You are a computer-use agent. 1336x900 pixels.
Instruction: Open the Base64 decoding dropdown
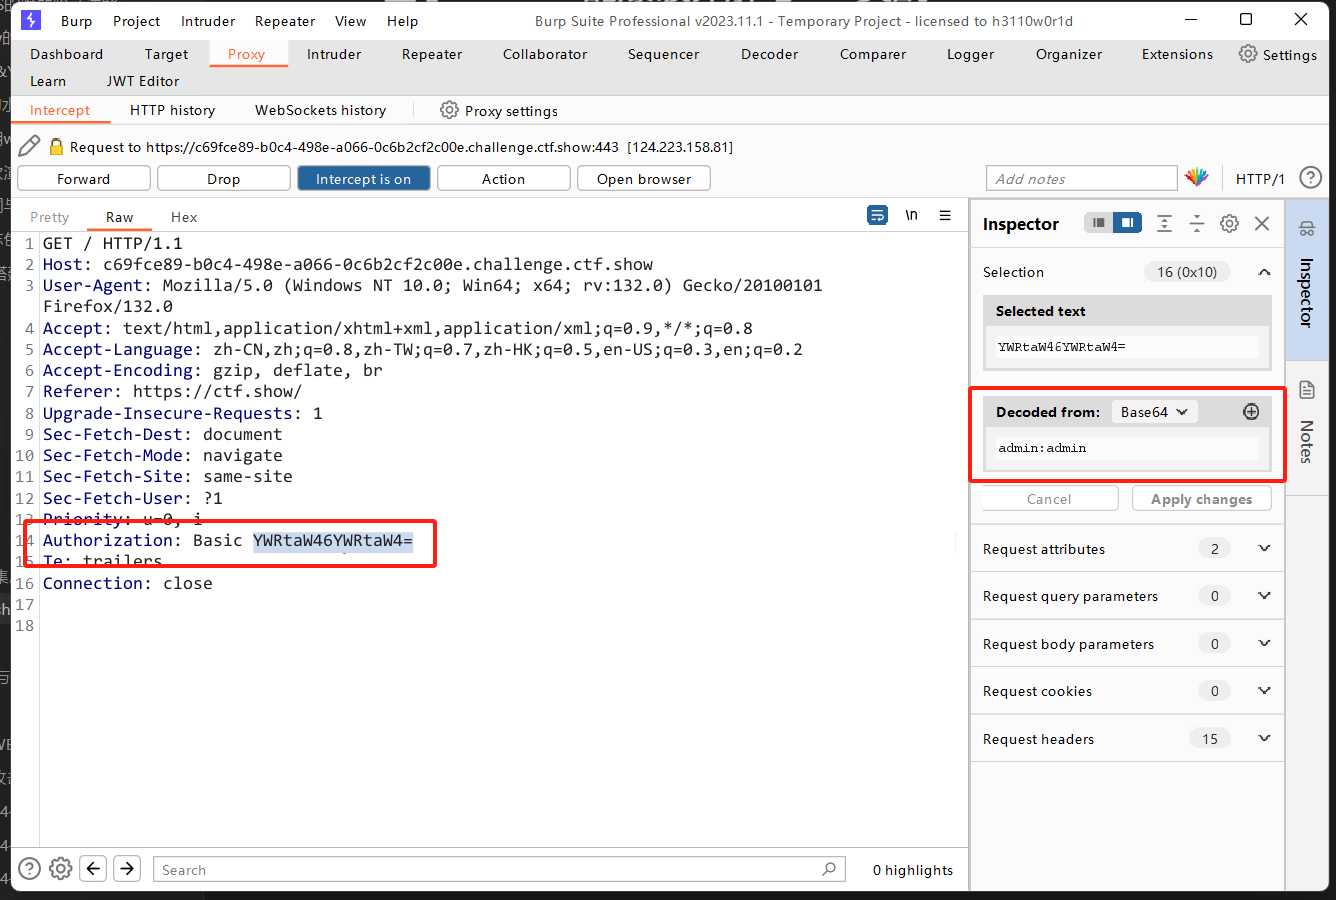pos(1154,411)
